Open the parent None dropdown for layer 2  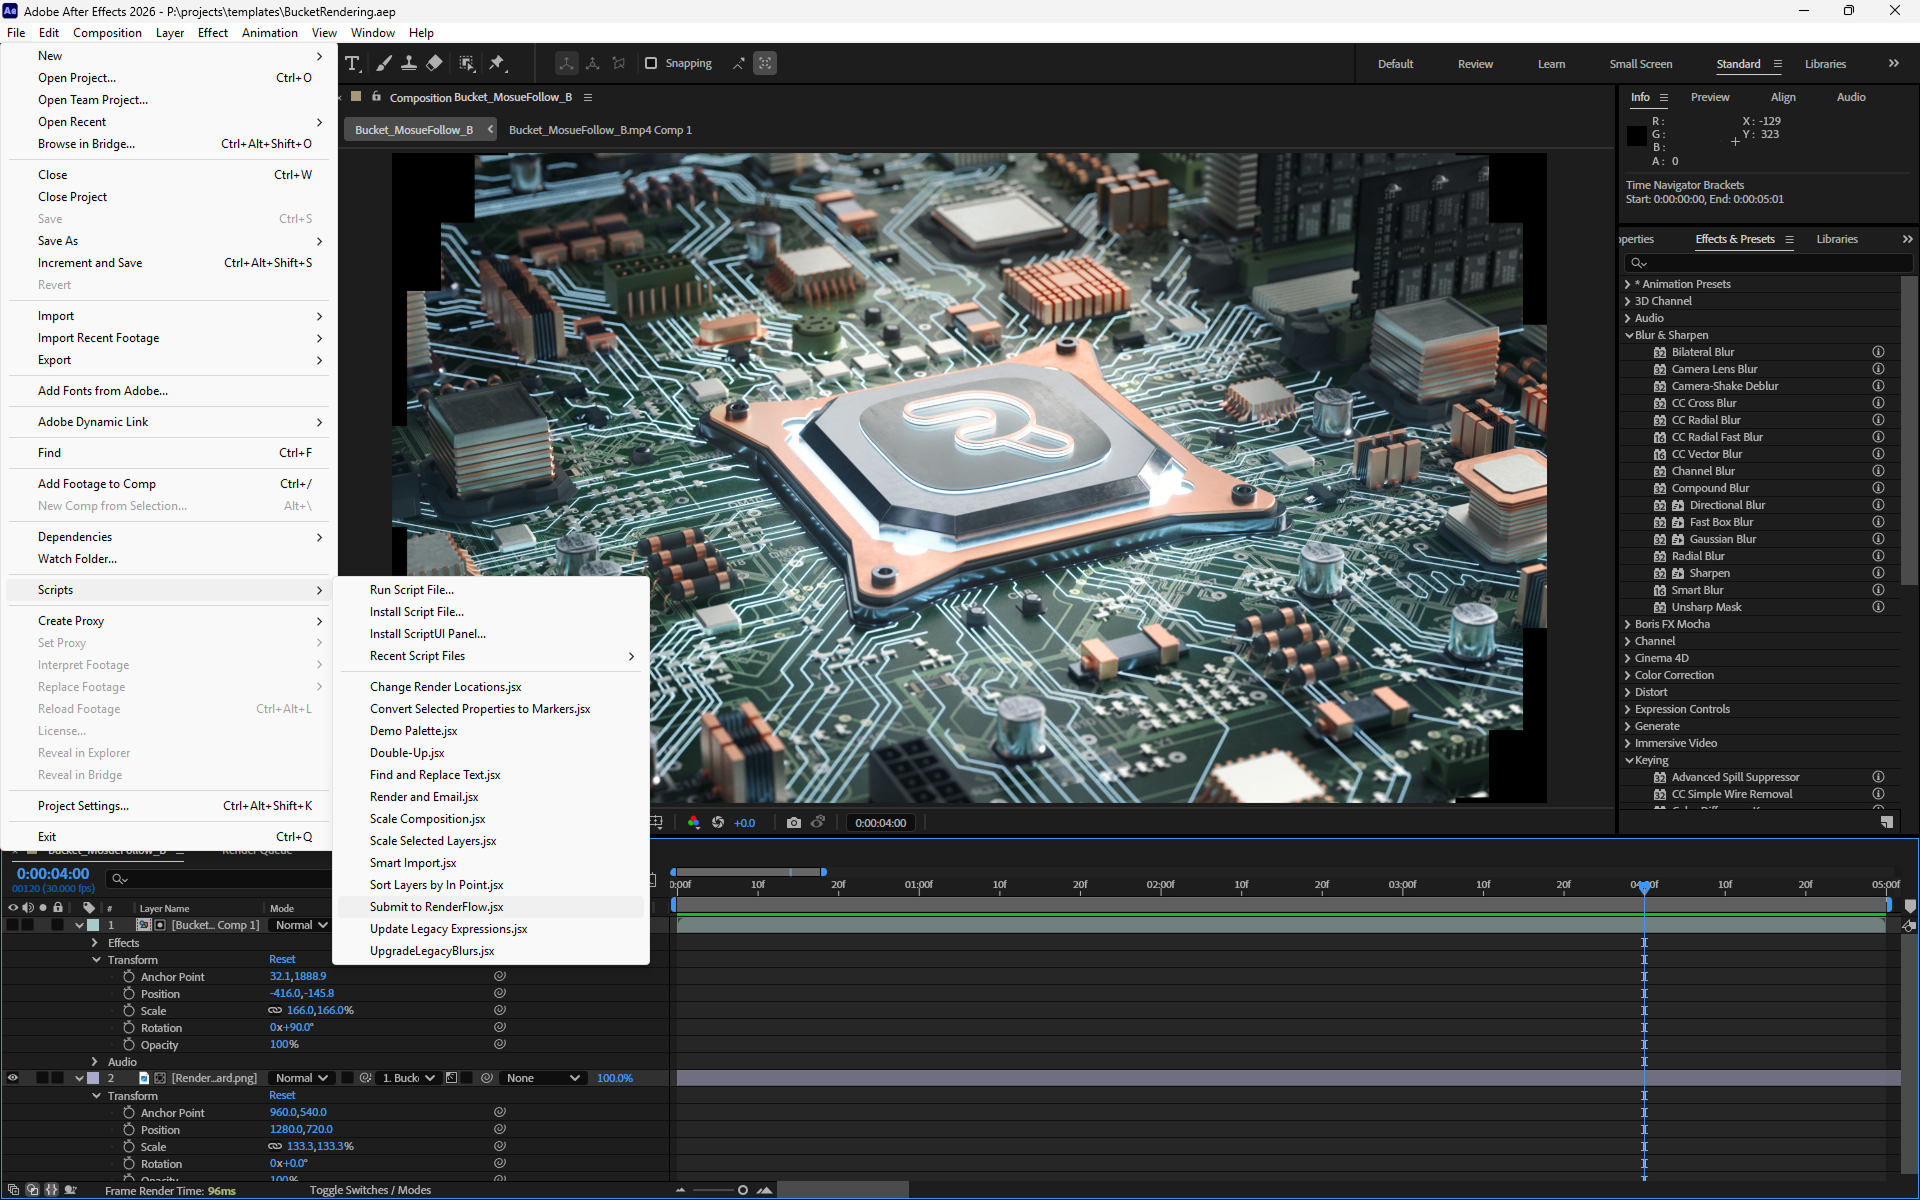point(542,1078)
